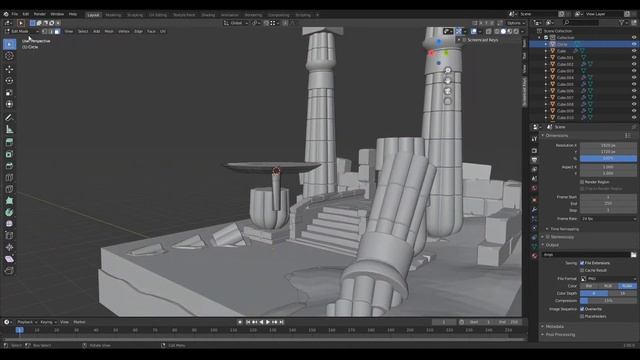This screenshot has height=360, width=640.
Task: Hide Cube.005 using eye icon
Action: (634, 84)
